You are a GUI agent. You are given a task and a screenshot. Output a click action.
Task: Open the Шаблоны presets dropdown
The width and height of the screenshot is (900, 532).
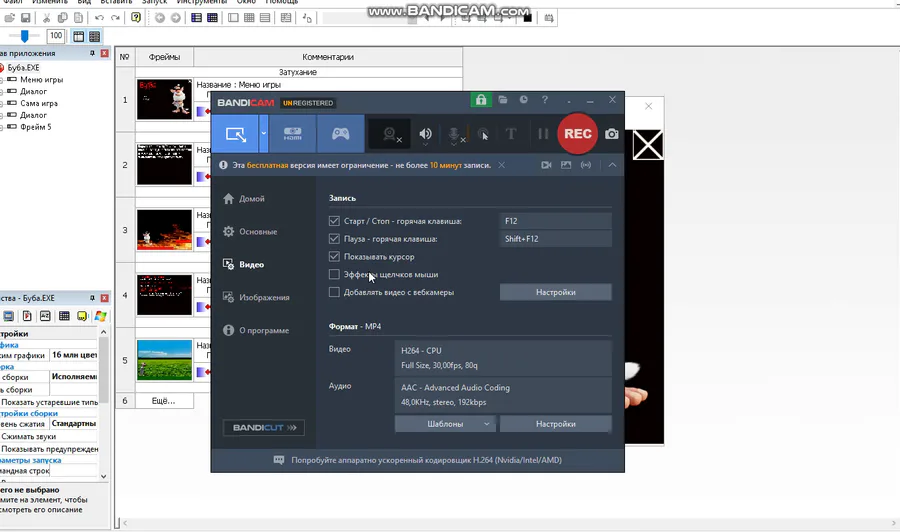coord(445,424)
